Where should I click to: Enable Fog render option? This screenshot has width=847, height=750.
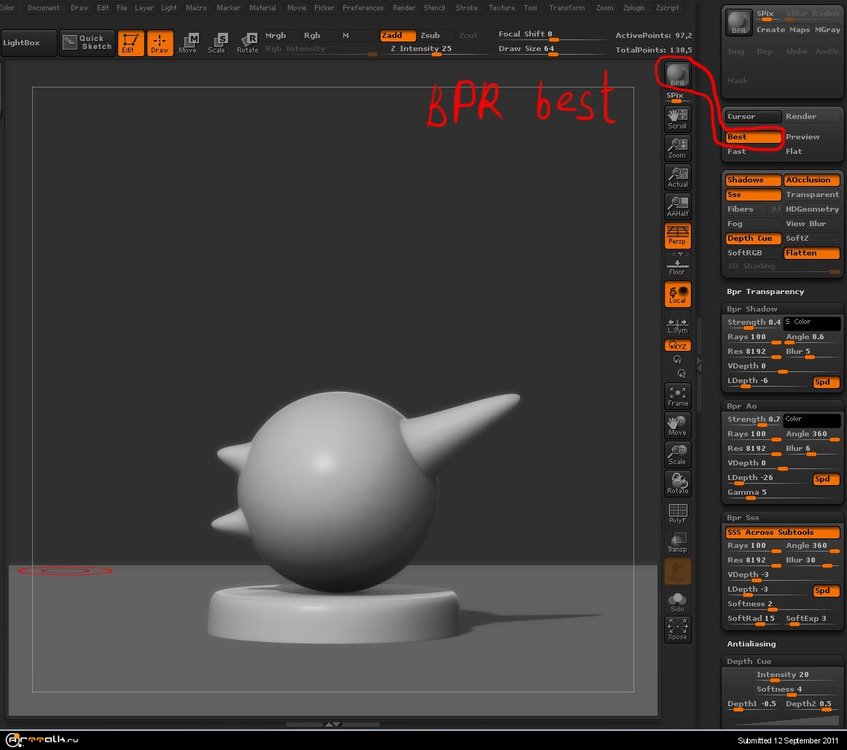753,224
